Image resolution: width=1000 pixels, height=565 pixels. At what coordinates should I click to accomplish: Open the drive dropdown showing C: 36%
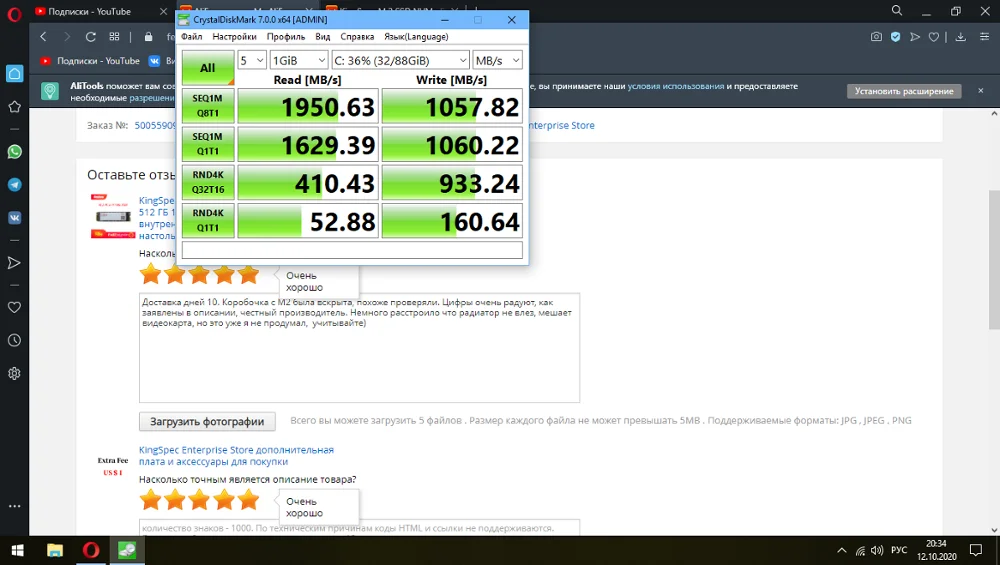(x=401, y=61)
